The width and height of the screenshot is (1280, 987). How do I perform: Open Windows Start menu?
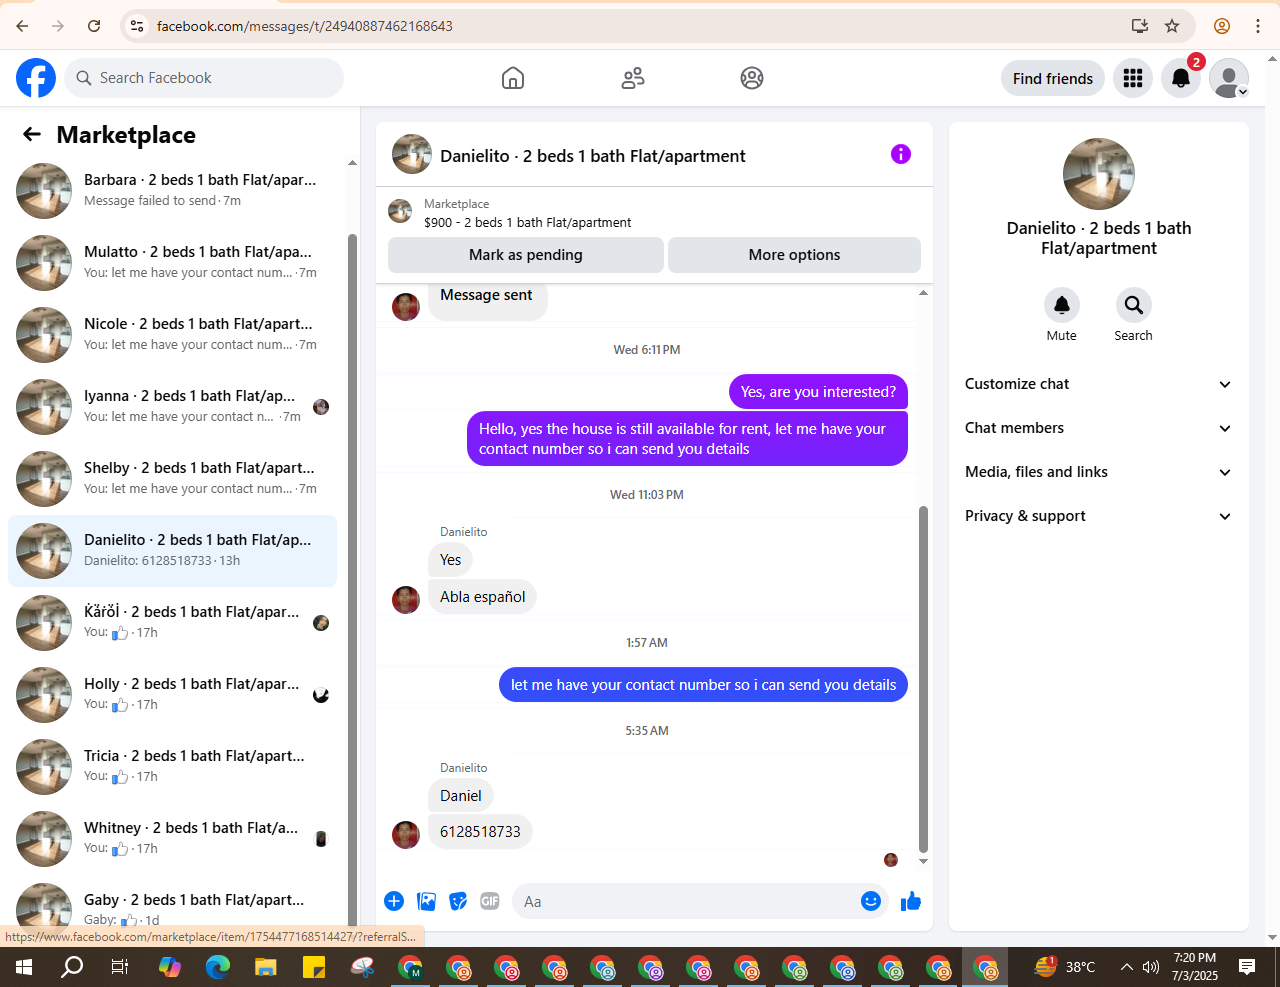tap(24, 967)
